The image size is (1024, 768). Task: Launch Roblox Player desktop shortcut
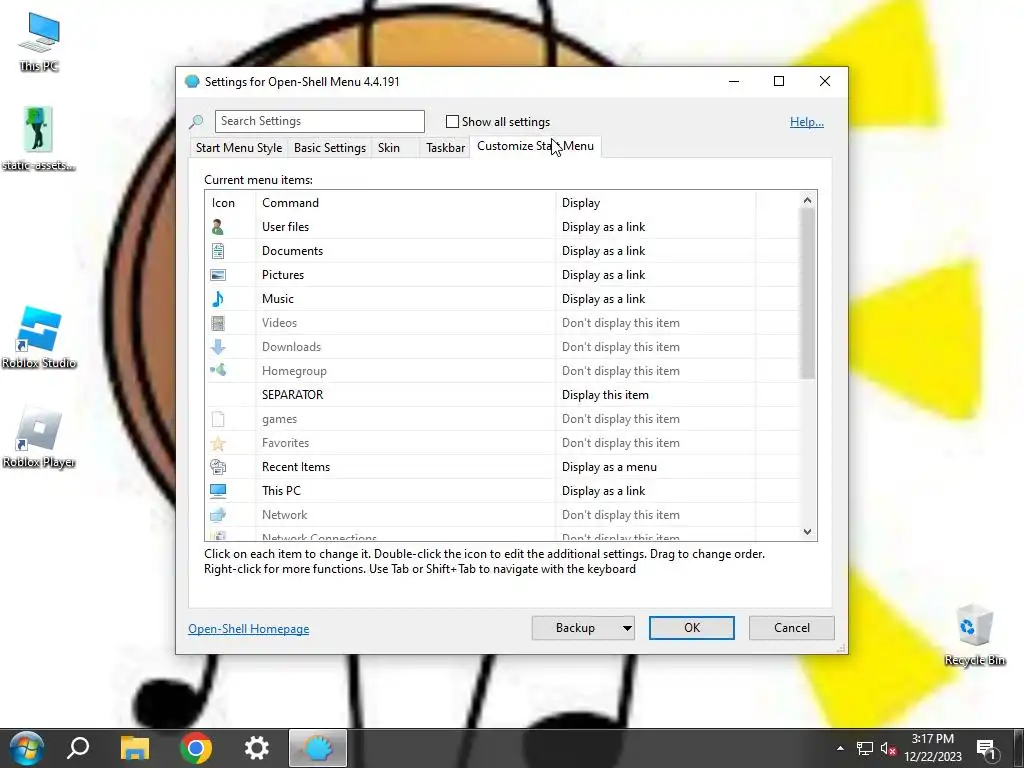point(39,437)
